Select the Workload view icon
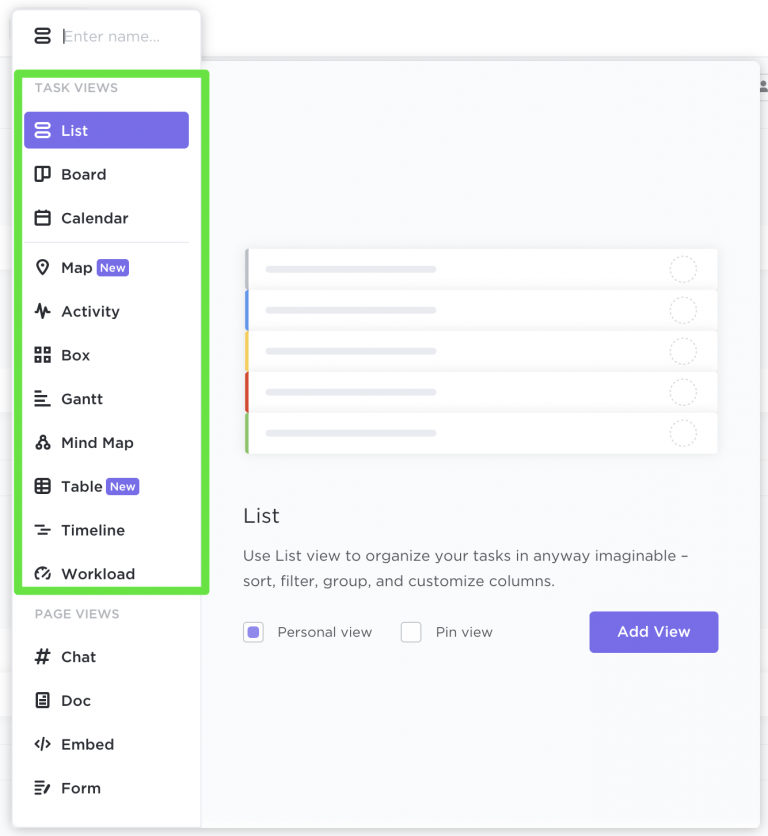 tap(40, 573)
